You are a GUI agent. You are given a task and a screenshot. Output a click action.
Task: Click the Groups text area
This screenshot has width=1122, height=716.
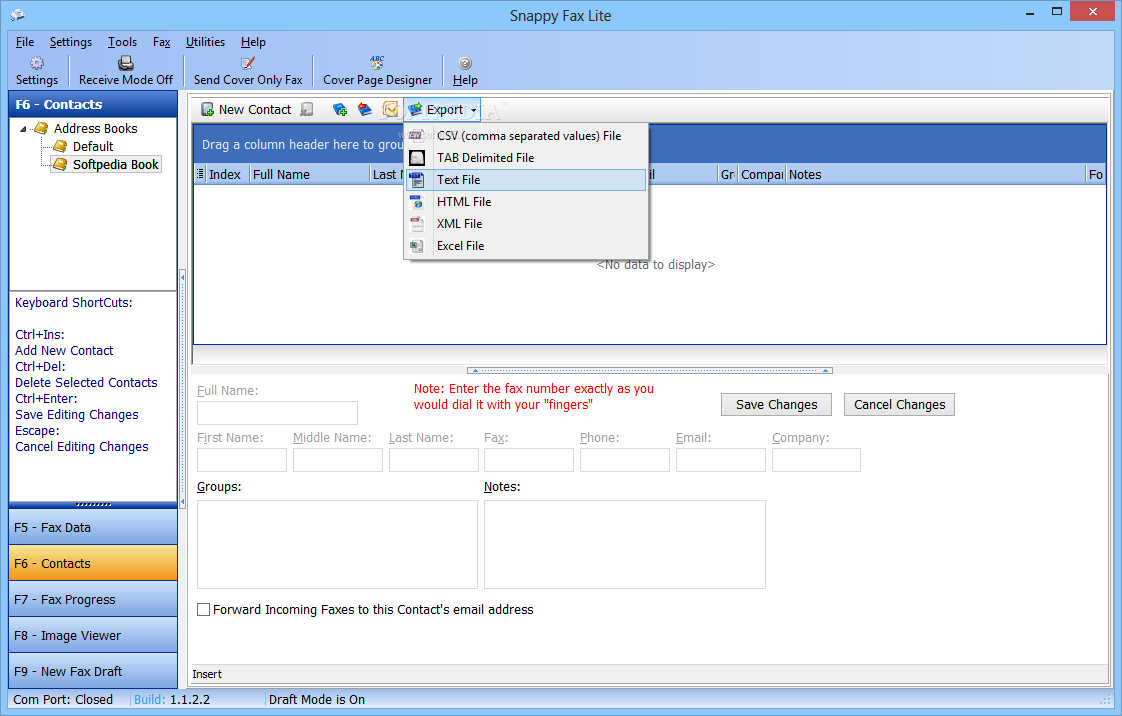coord(337,544)
